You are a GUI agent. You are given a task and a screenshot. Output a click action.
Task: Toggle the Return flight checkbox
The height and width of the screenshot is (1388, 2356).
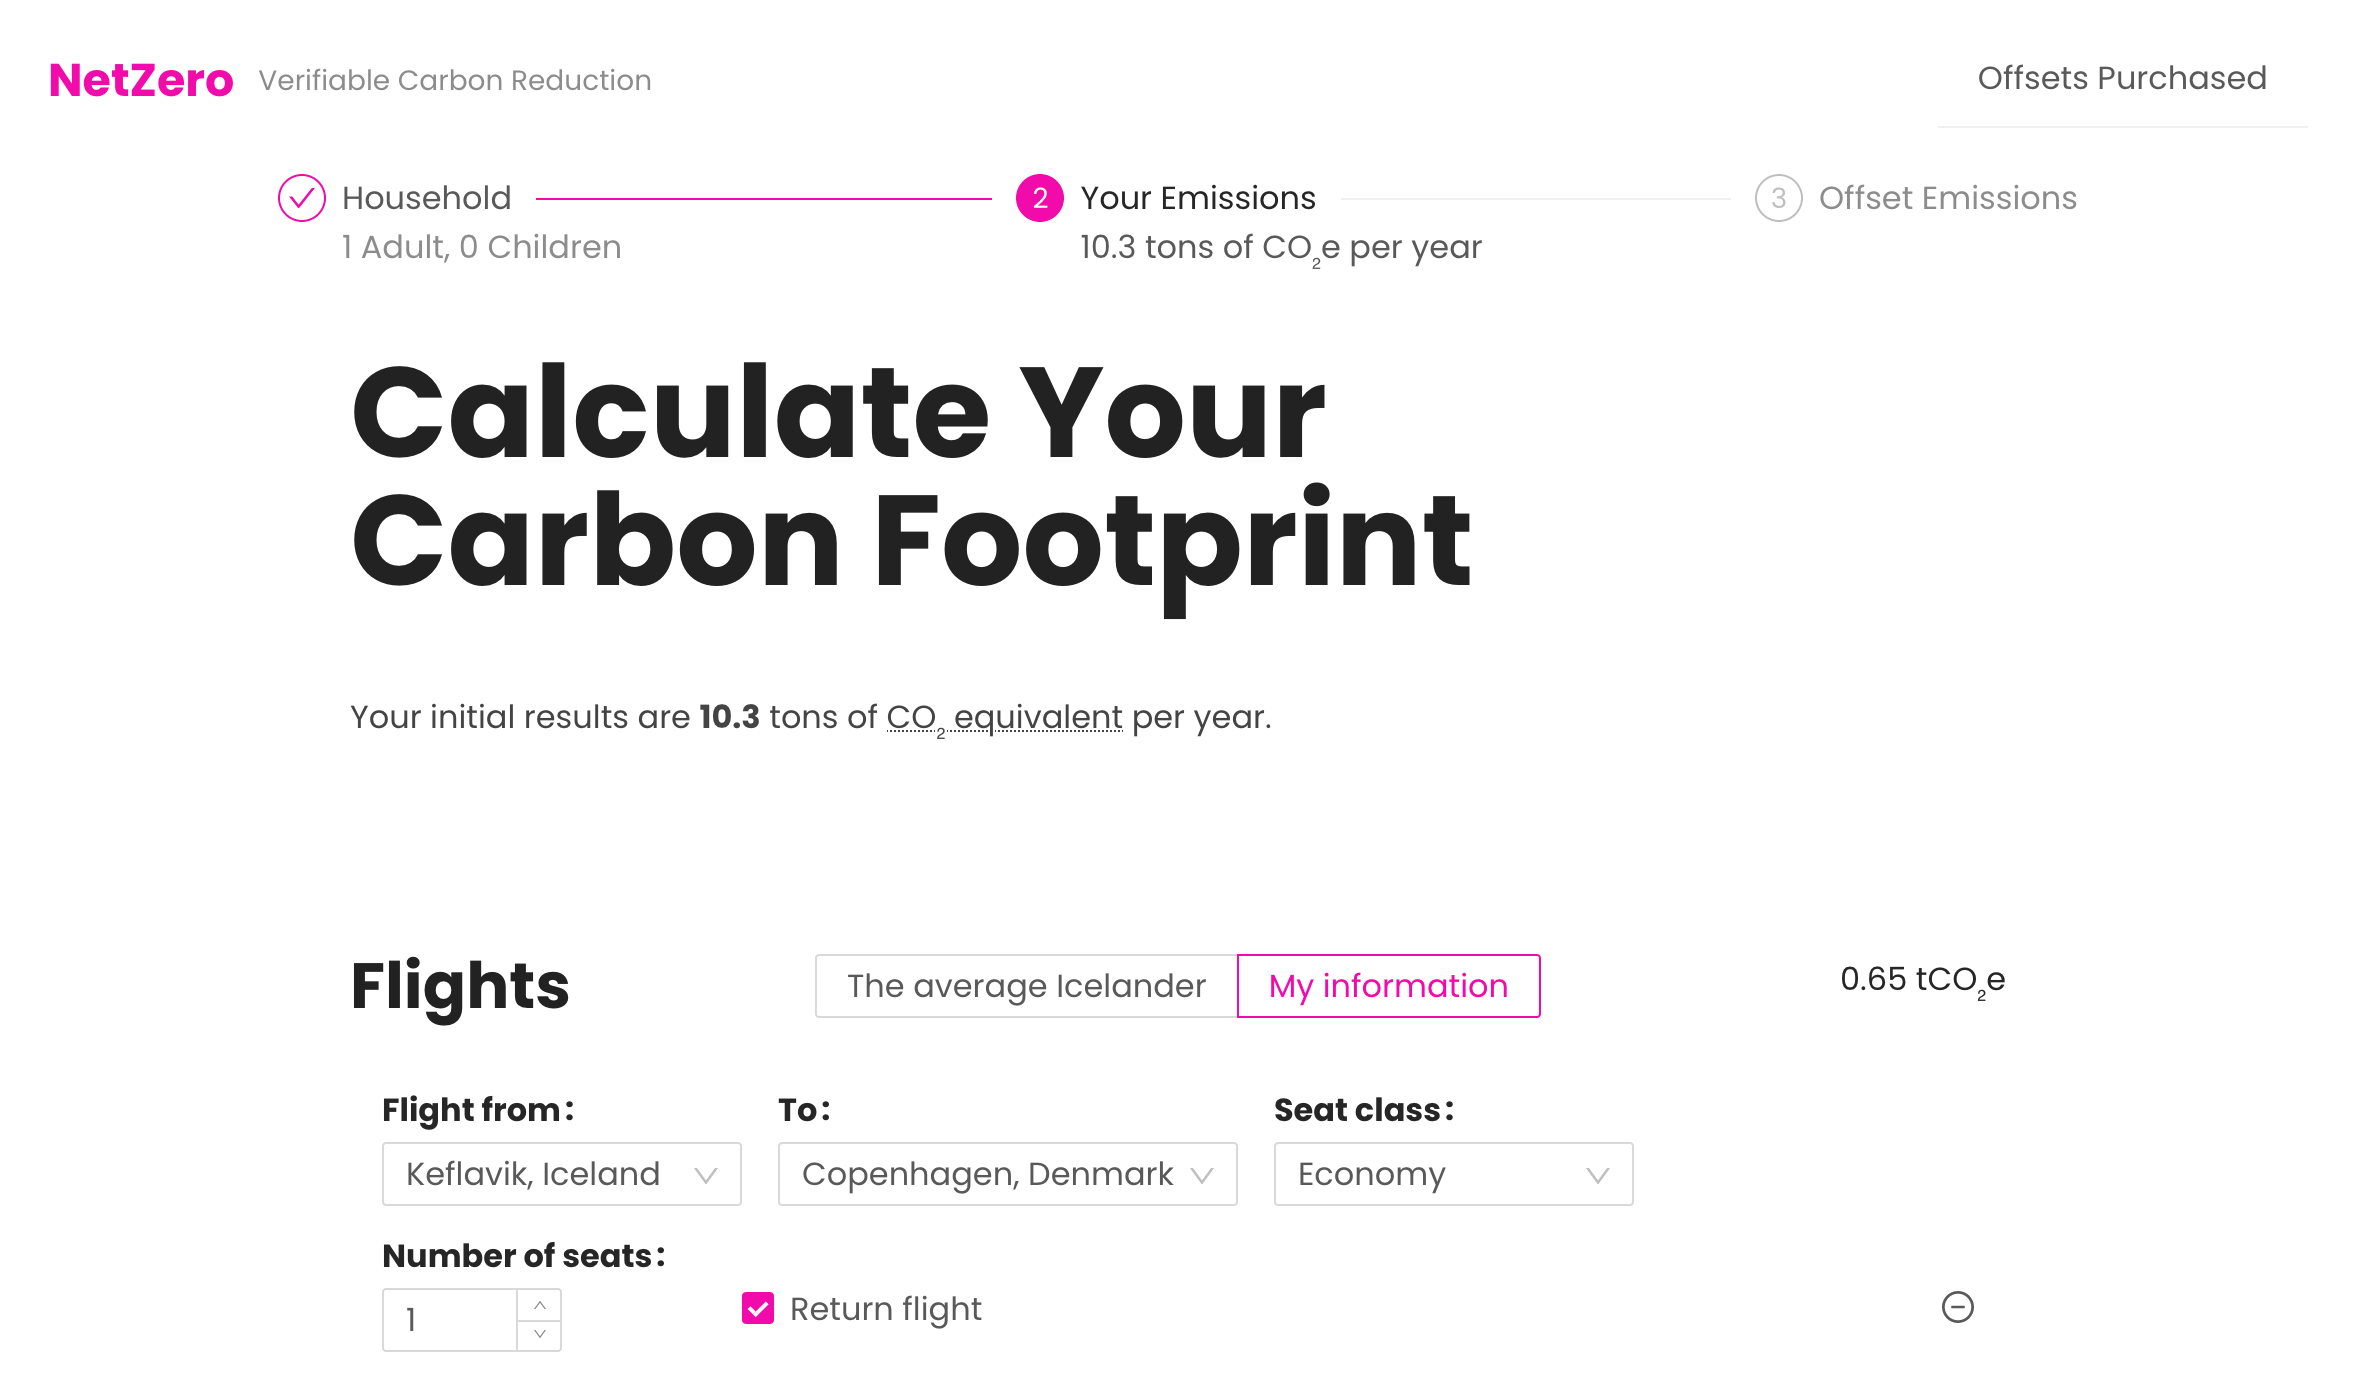click(758, 1308)
